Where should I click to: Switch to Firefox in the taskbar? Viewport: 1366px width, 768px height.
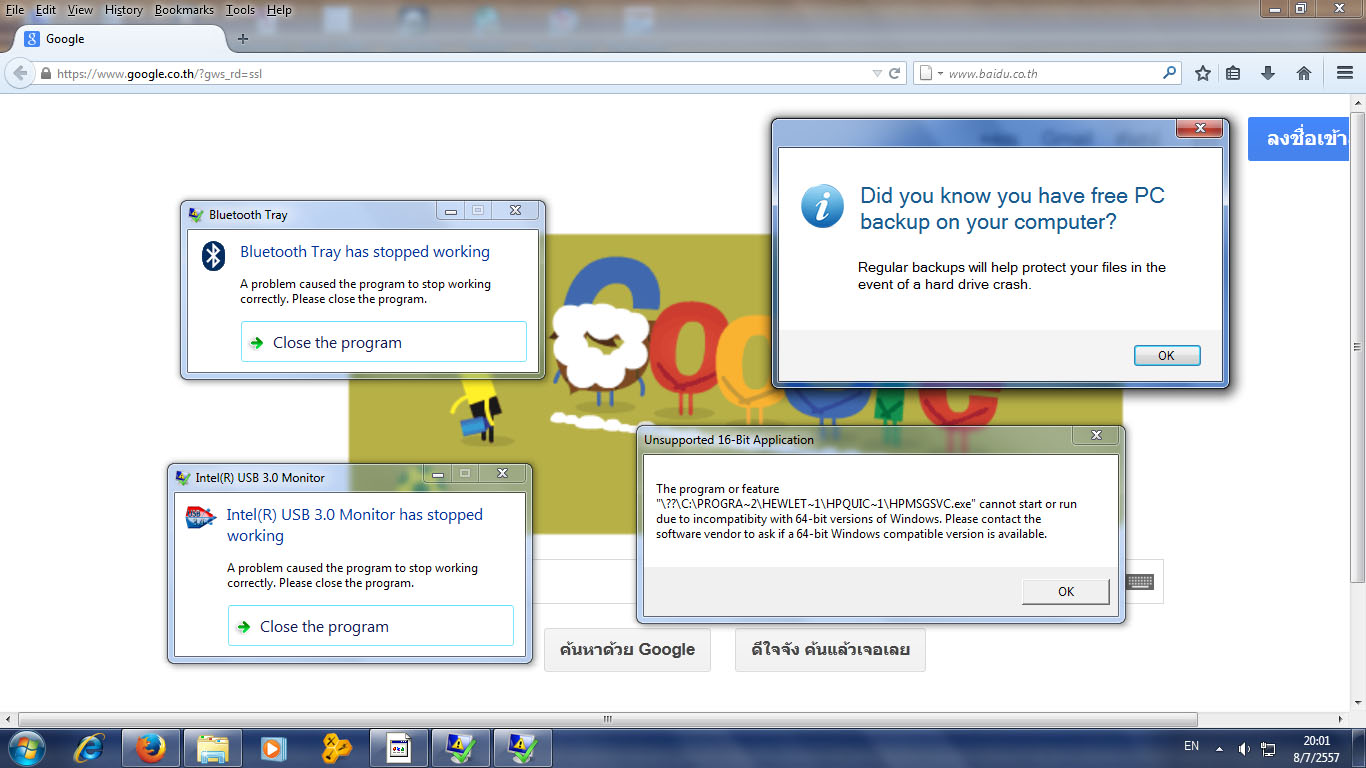(151, 748)
